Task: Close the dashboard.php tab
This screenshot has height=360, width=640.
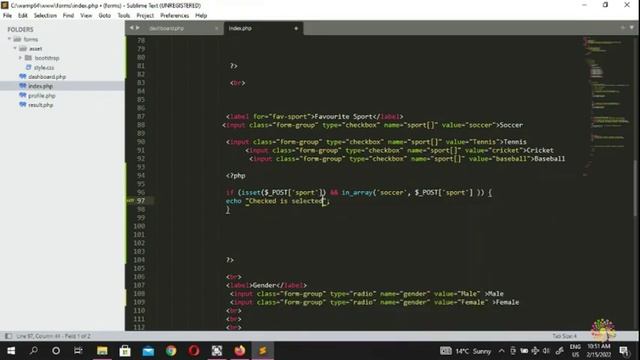Action: [216, 28]
